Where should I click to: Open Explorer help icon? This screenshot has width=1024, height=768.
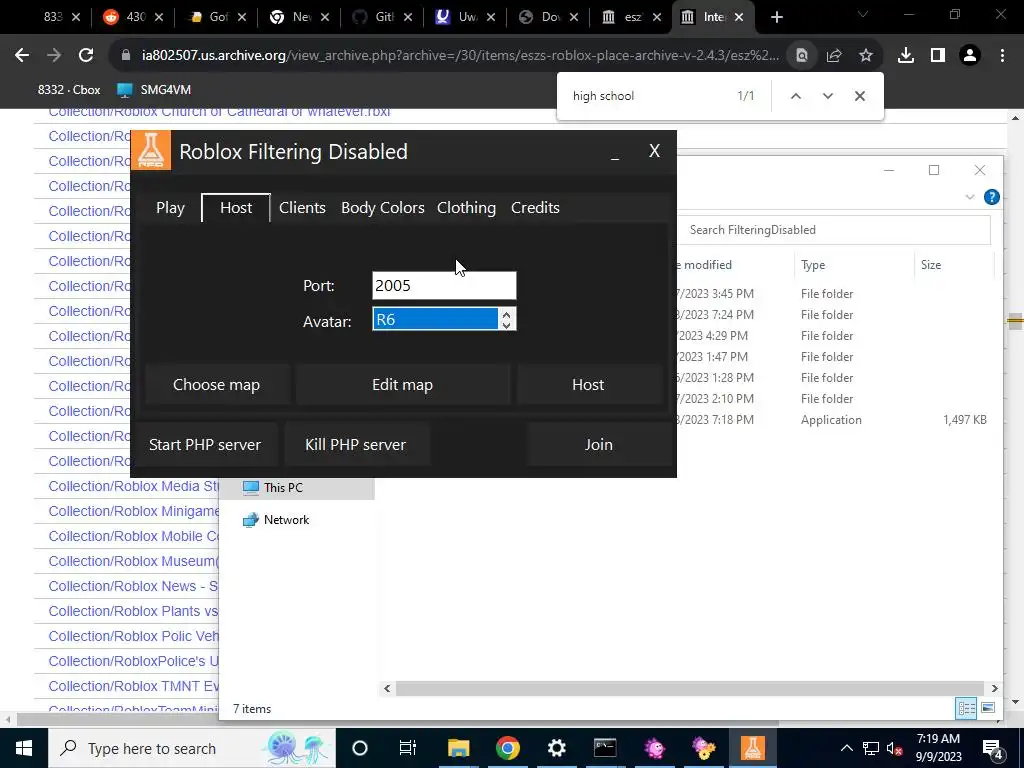(x=991, y=197)
